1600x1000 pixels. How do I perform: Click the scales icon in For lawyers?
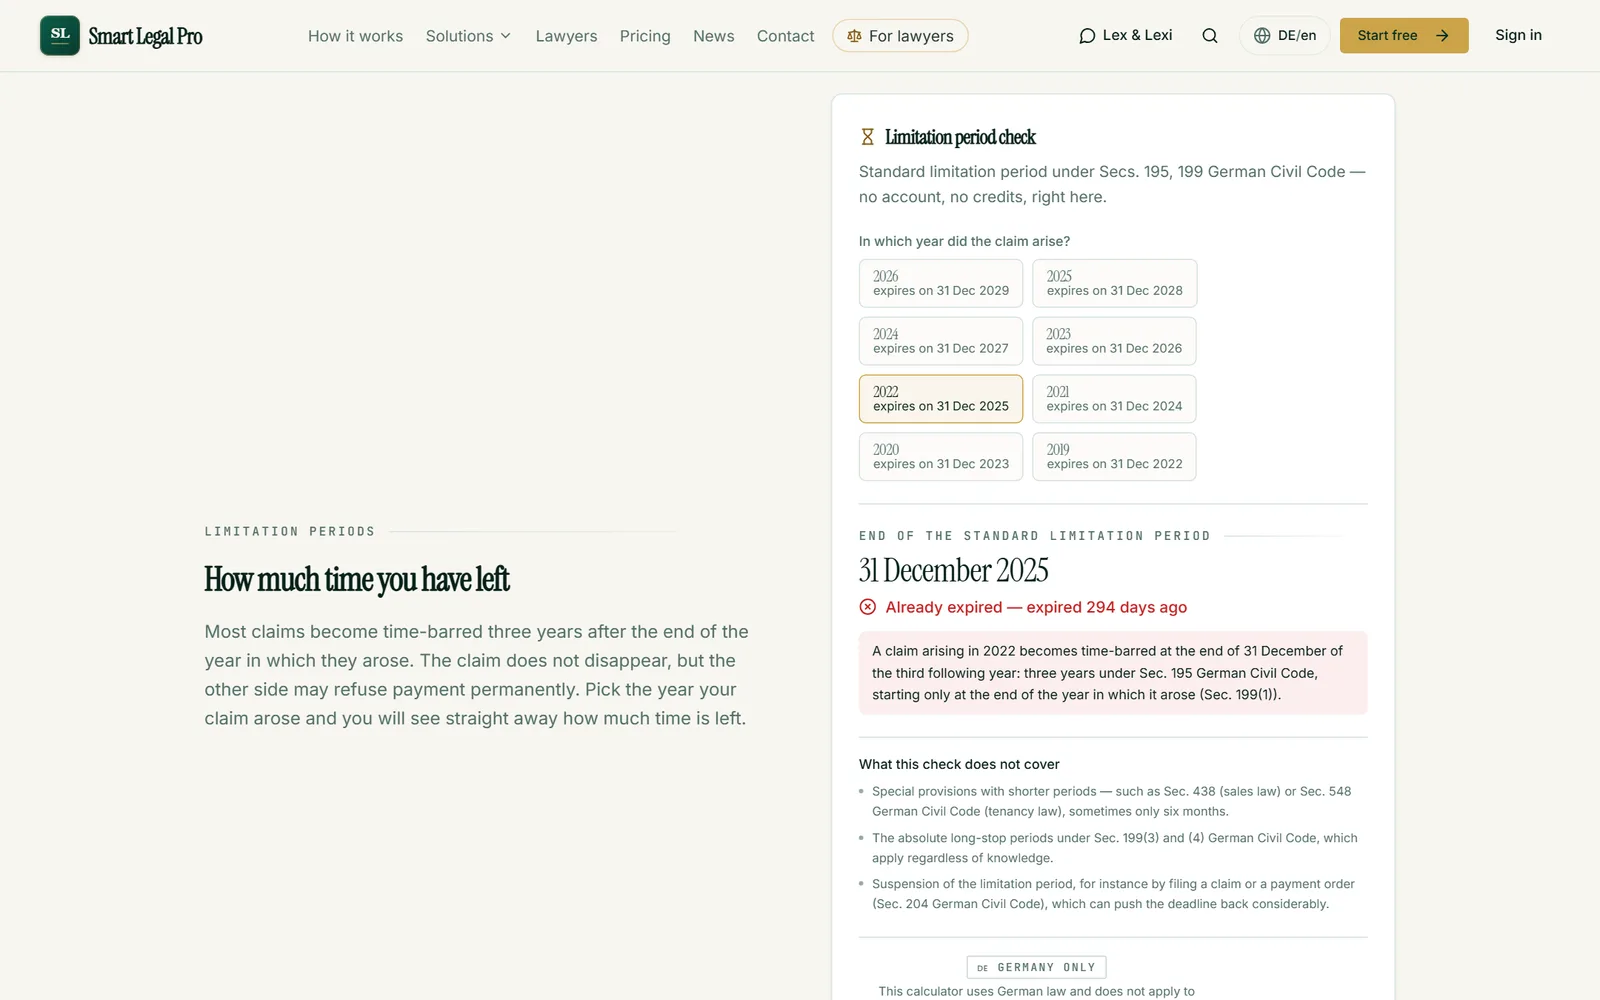point(854,36)
